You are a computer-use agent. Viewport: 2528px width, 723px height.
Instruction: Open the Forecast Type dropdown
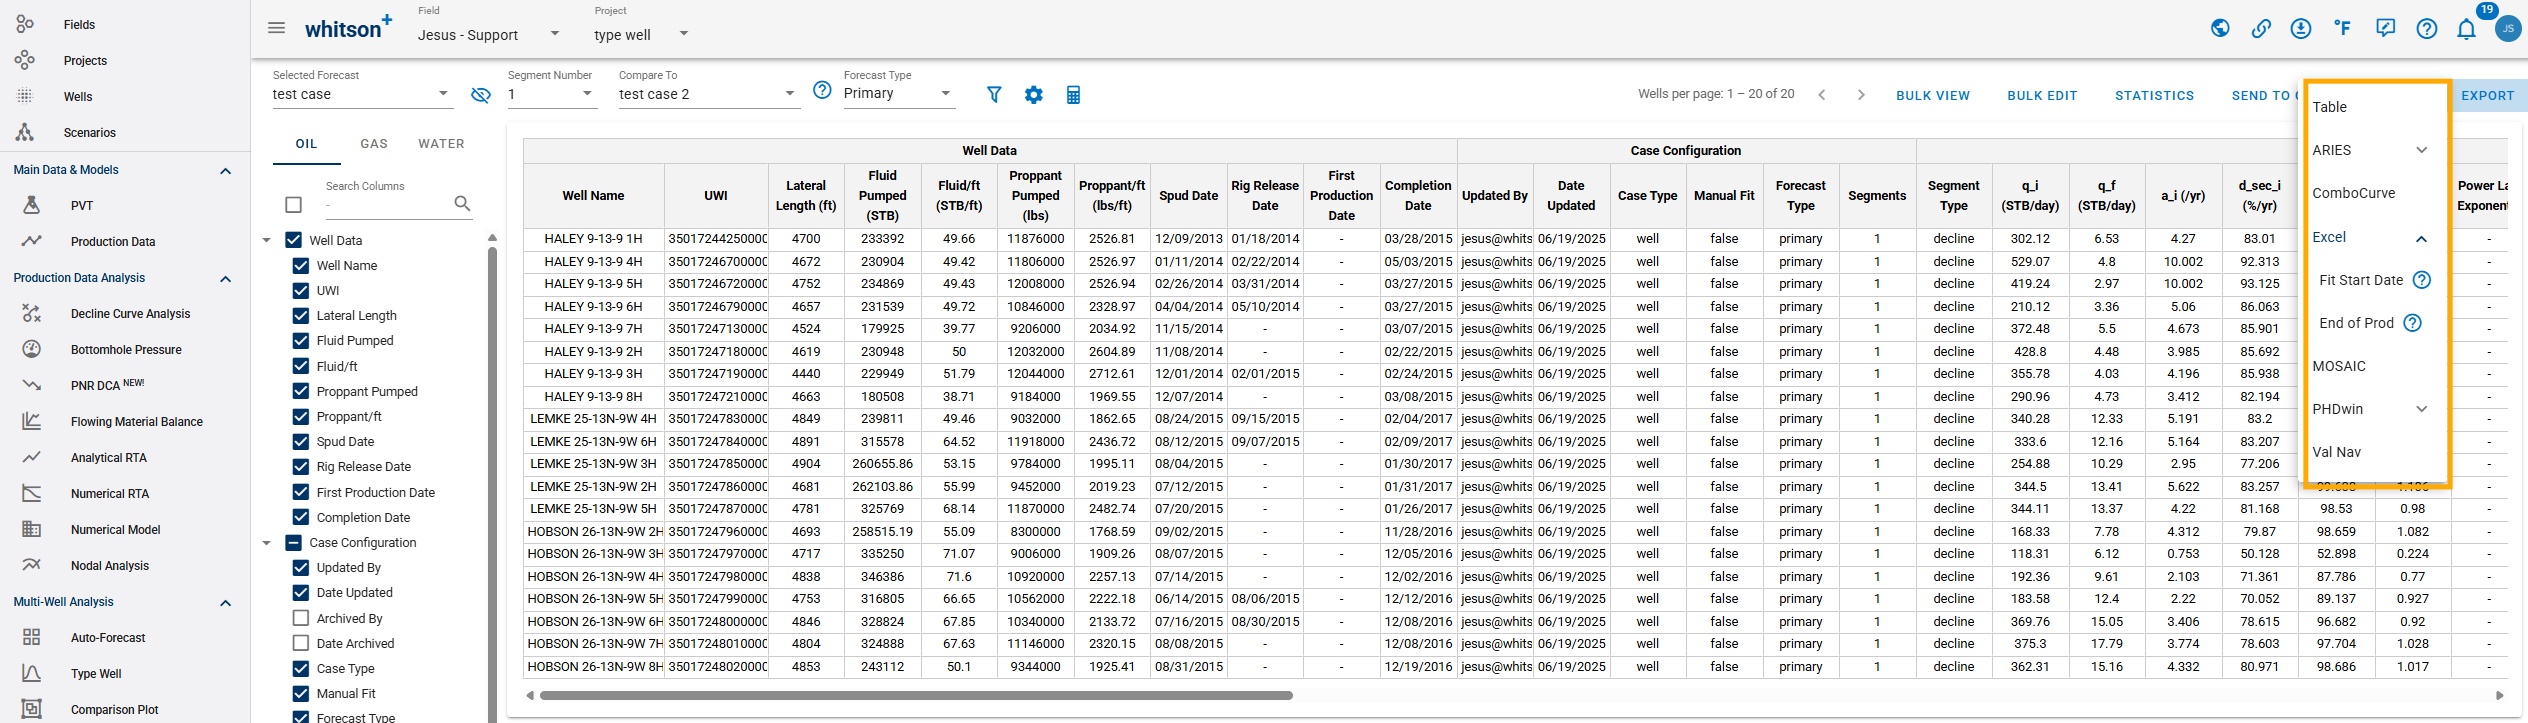point(898,93)
